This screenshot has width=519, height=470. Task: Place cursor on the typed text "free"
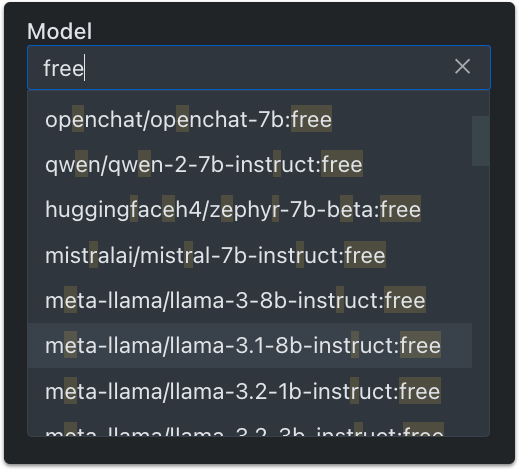pos(63,68)
